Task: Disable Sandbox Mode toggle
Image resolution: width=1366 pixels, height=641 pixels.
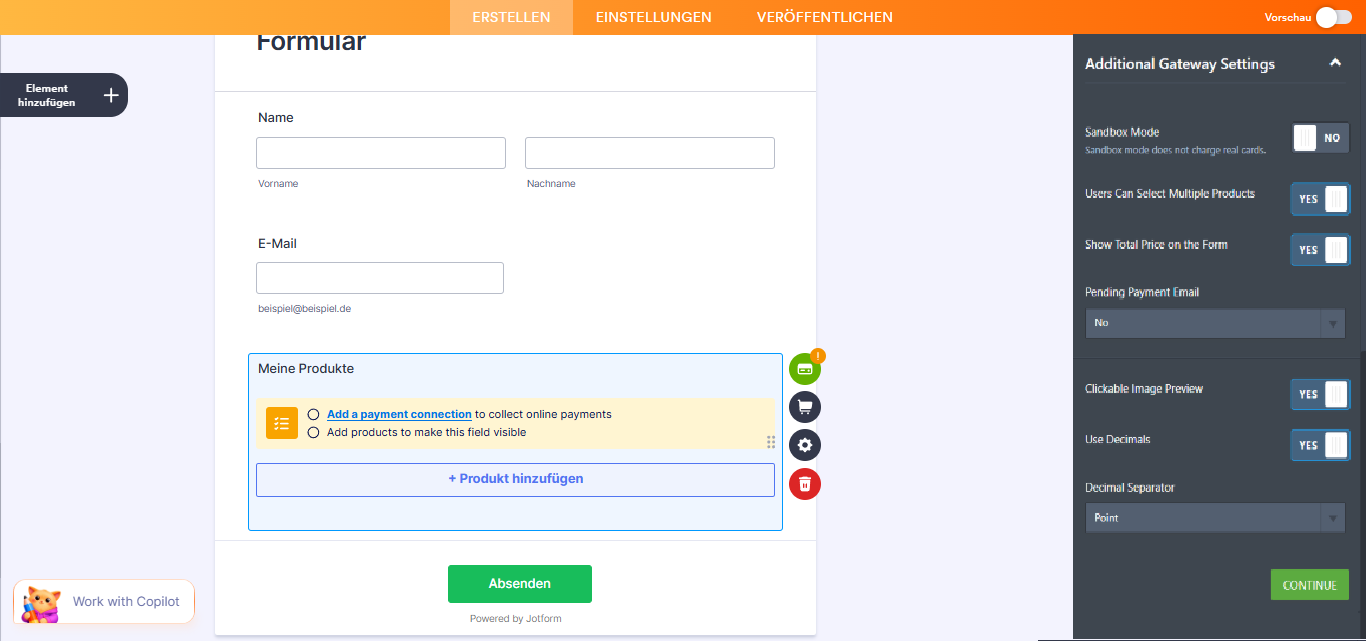Action: pos(1320,138)
